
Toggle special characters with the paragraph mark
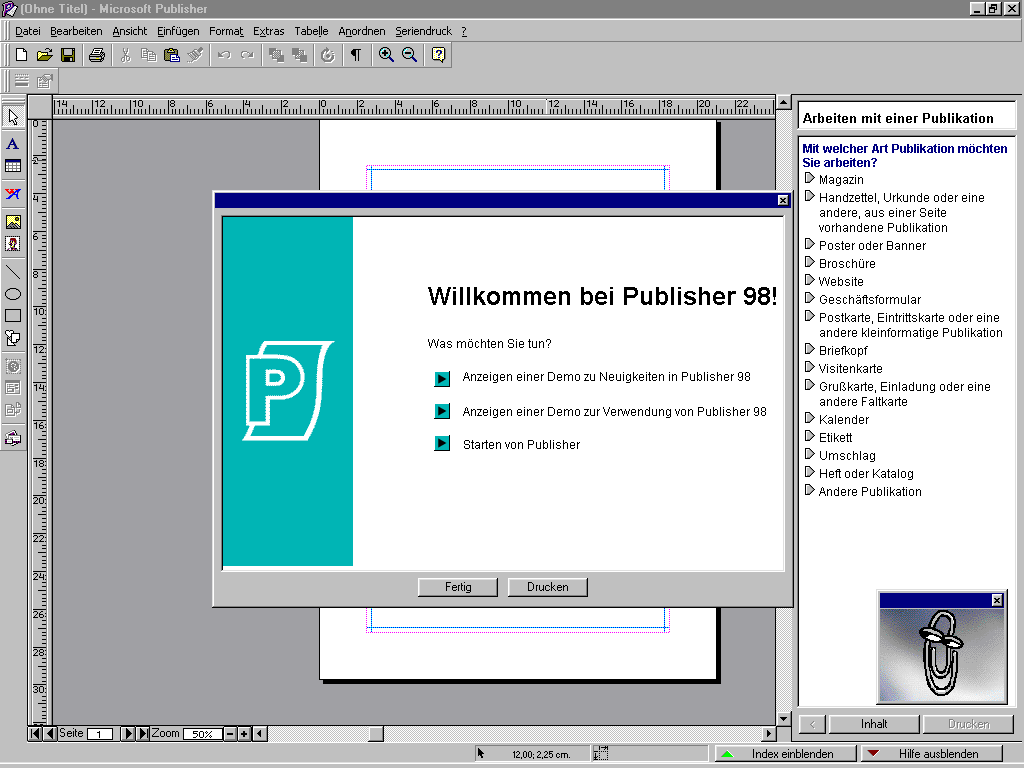pos(355,55)
